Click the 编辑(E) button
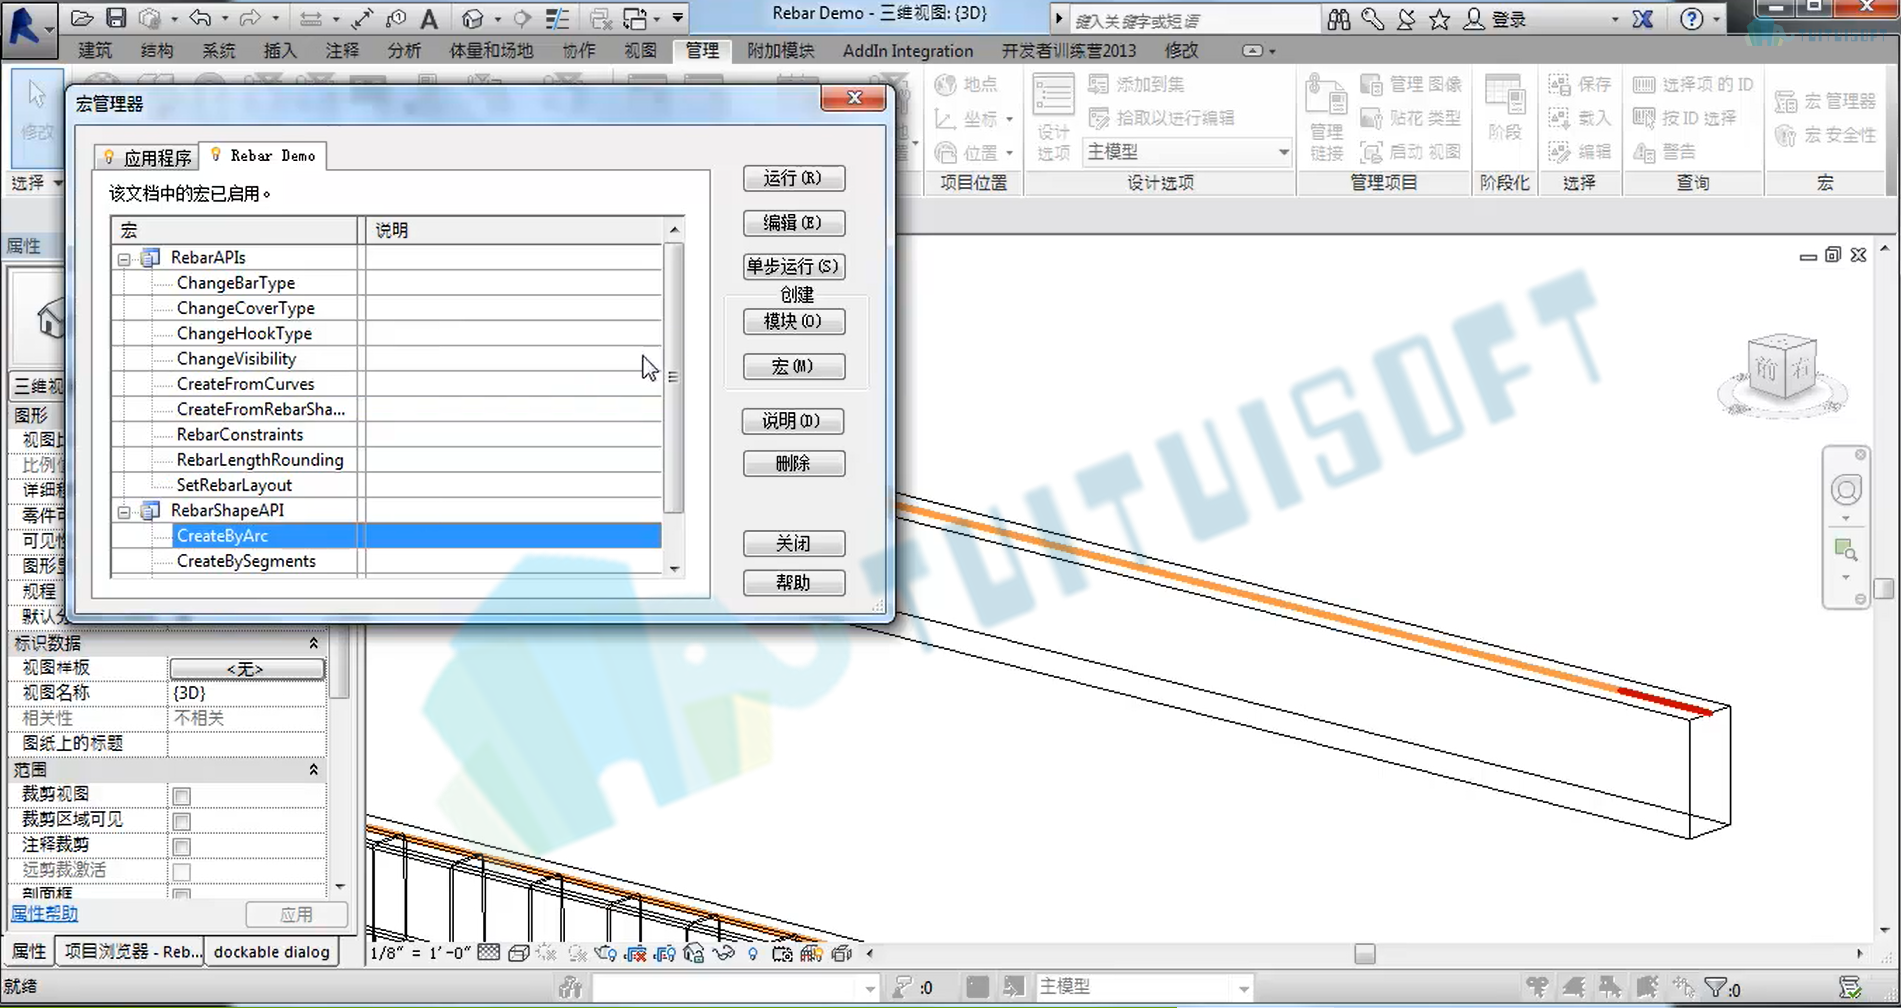This screenshot has width=1901, height=1008. [794, 222]
